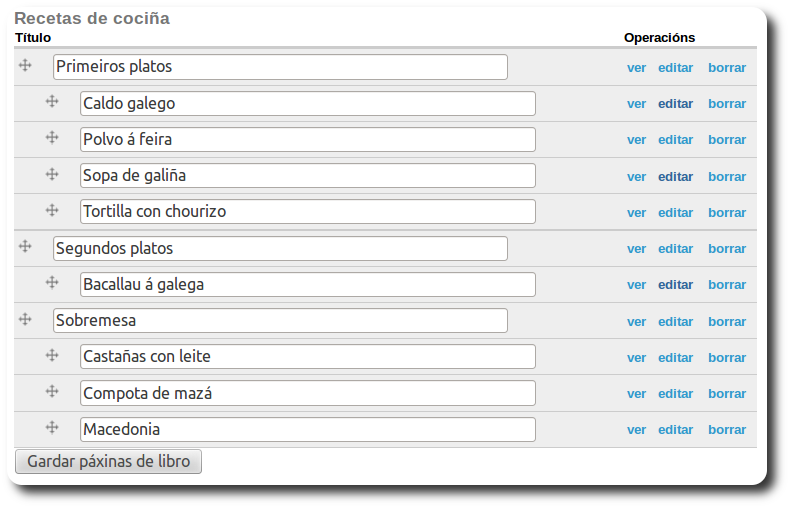Click into the Castañas con leite text box
The width and height of the screenshot is (790, 508).
point(307,357)
